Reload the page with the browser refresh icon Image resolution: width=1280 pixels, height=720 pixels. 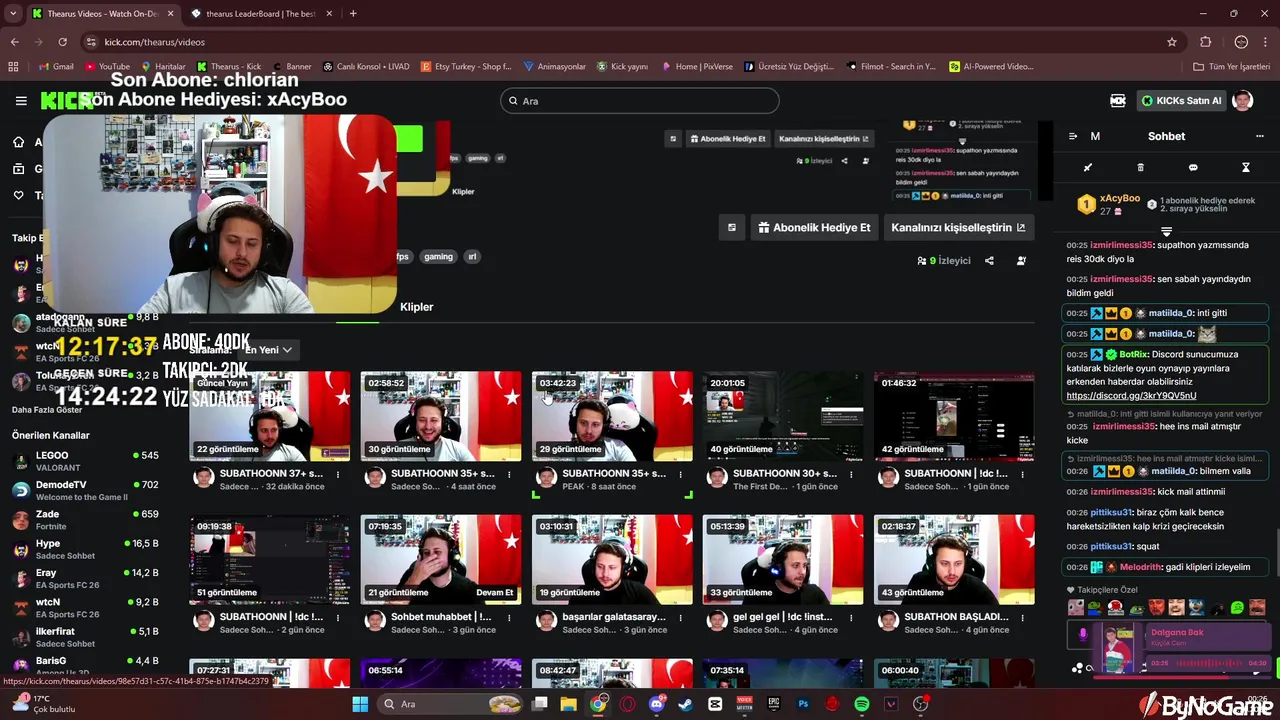(x=63, y=42)
